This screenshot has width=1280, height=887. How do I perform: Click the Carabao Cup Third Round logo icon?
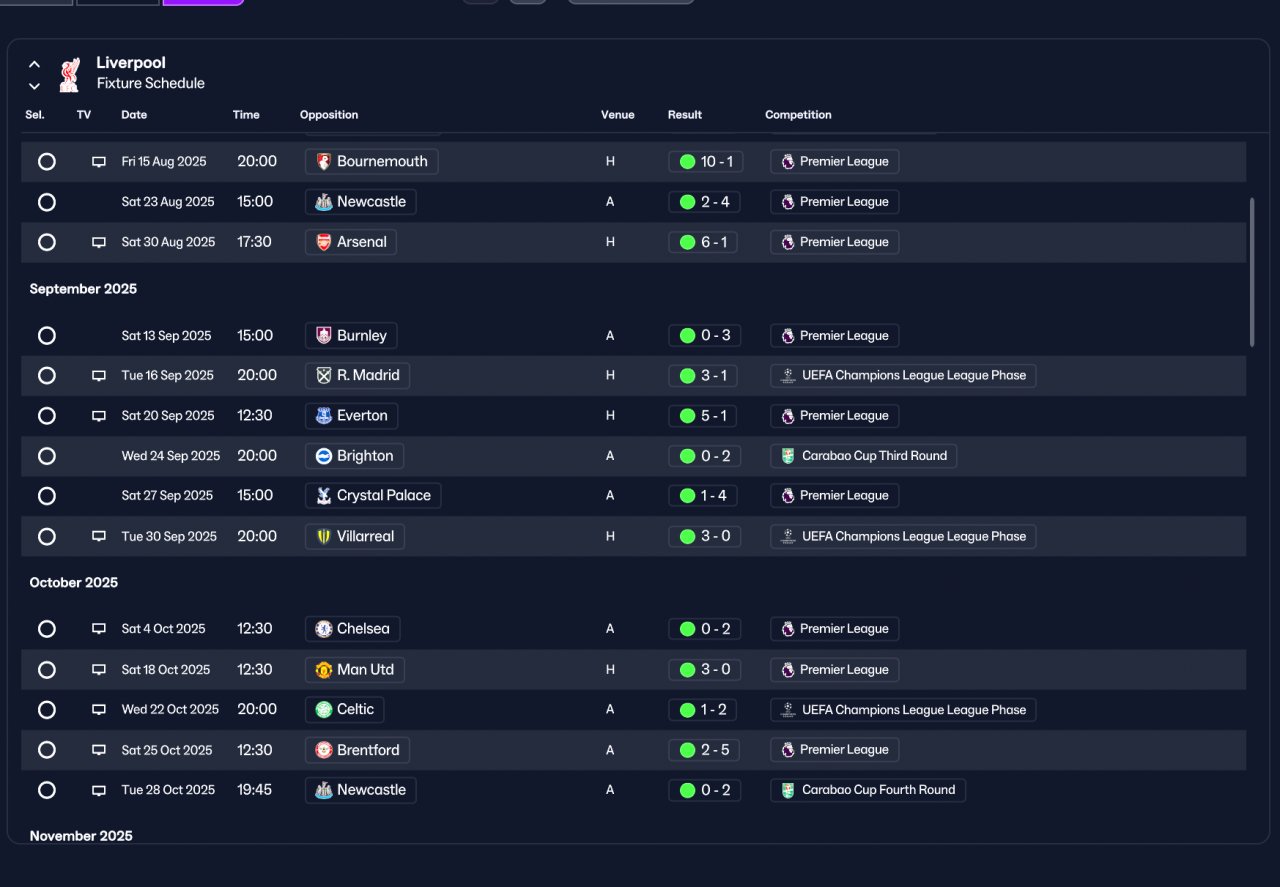click(x=788, y=456)
